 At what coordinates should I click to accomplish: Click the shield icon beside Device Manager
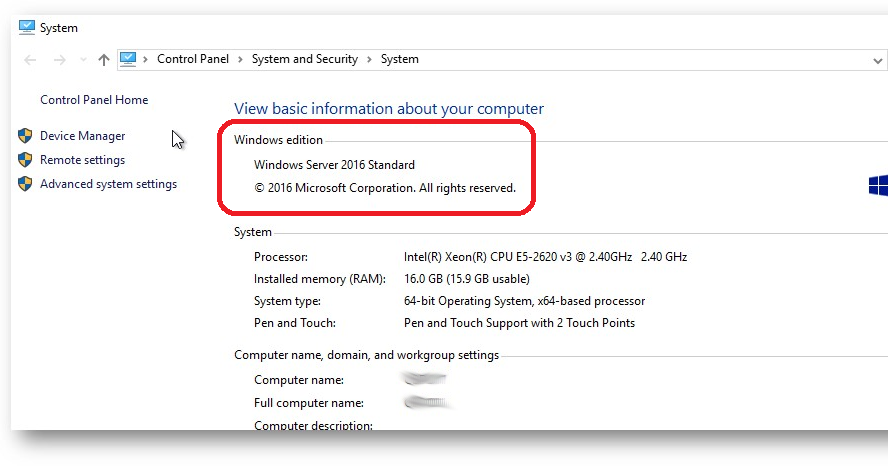click(x=25, y=136)
